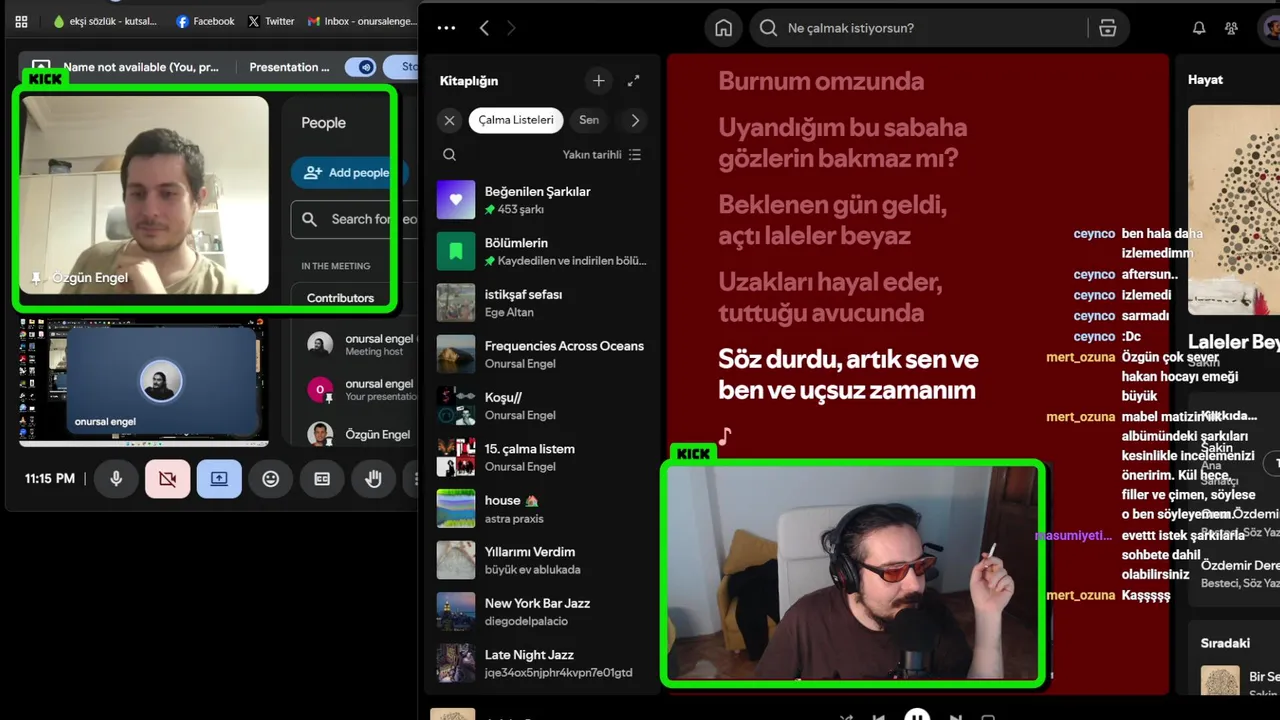The width and height of the screenshot is (1280, 720).
Task: Open Browse icon in Spotify search bar
Action: 1107,28
